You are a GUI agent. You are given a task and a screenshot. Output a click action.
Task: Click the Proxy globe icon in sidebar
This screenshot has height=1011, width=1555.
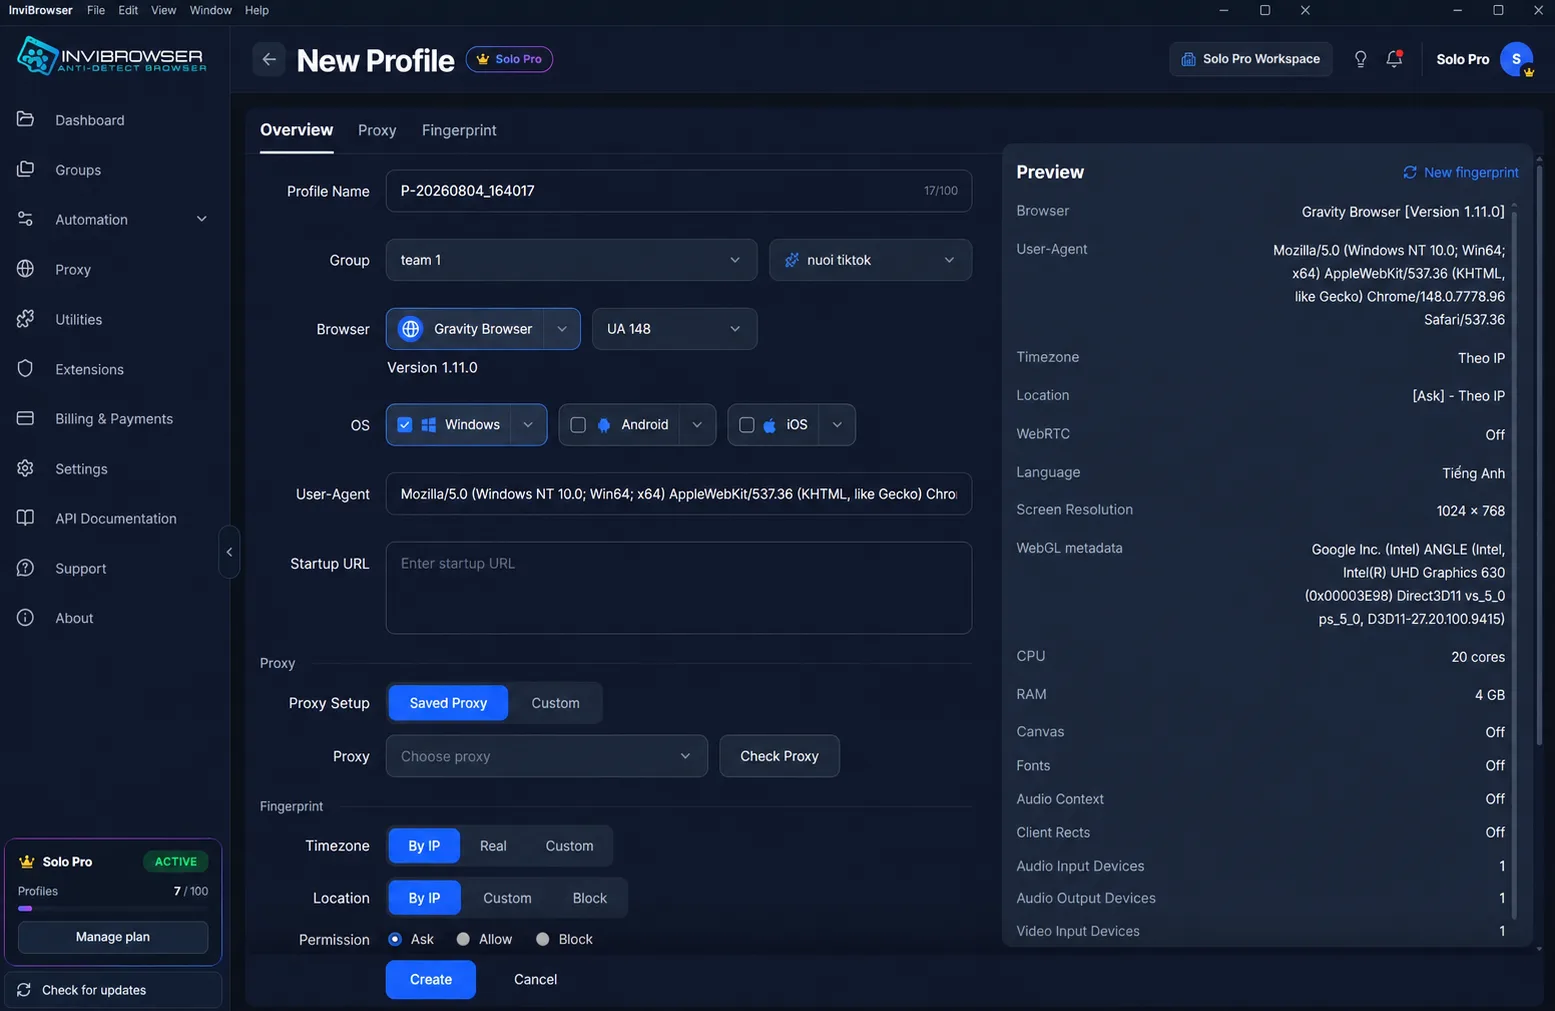[x=26, y=269]
